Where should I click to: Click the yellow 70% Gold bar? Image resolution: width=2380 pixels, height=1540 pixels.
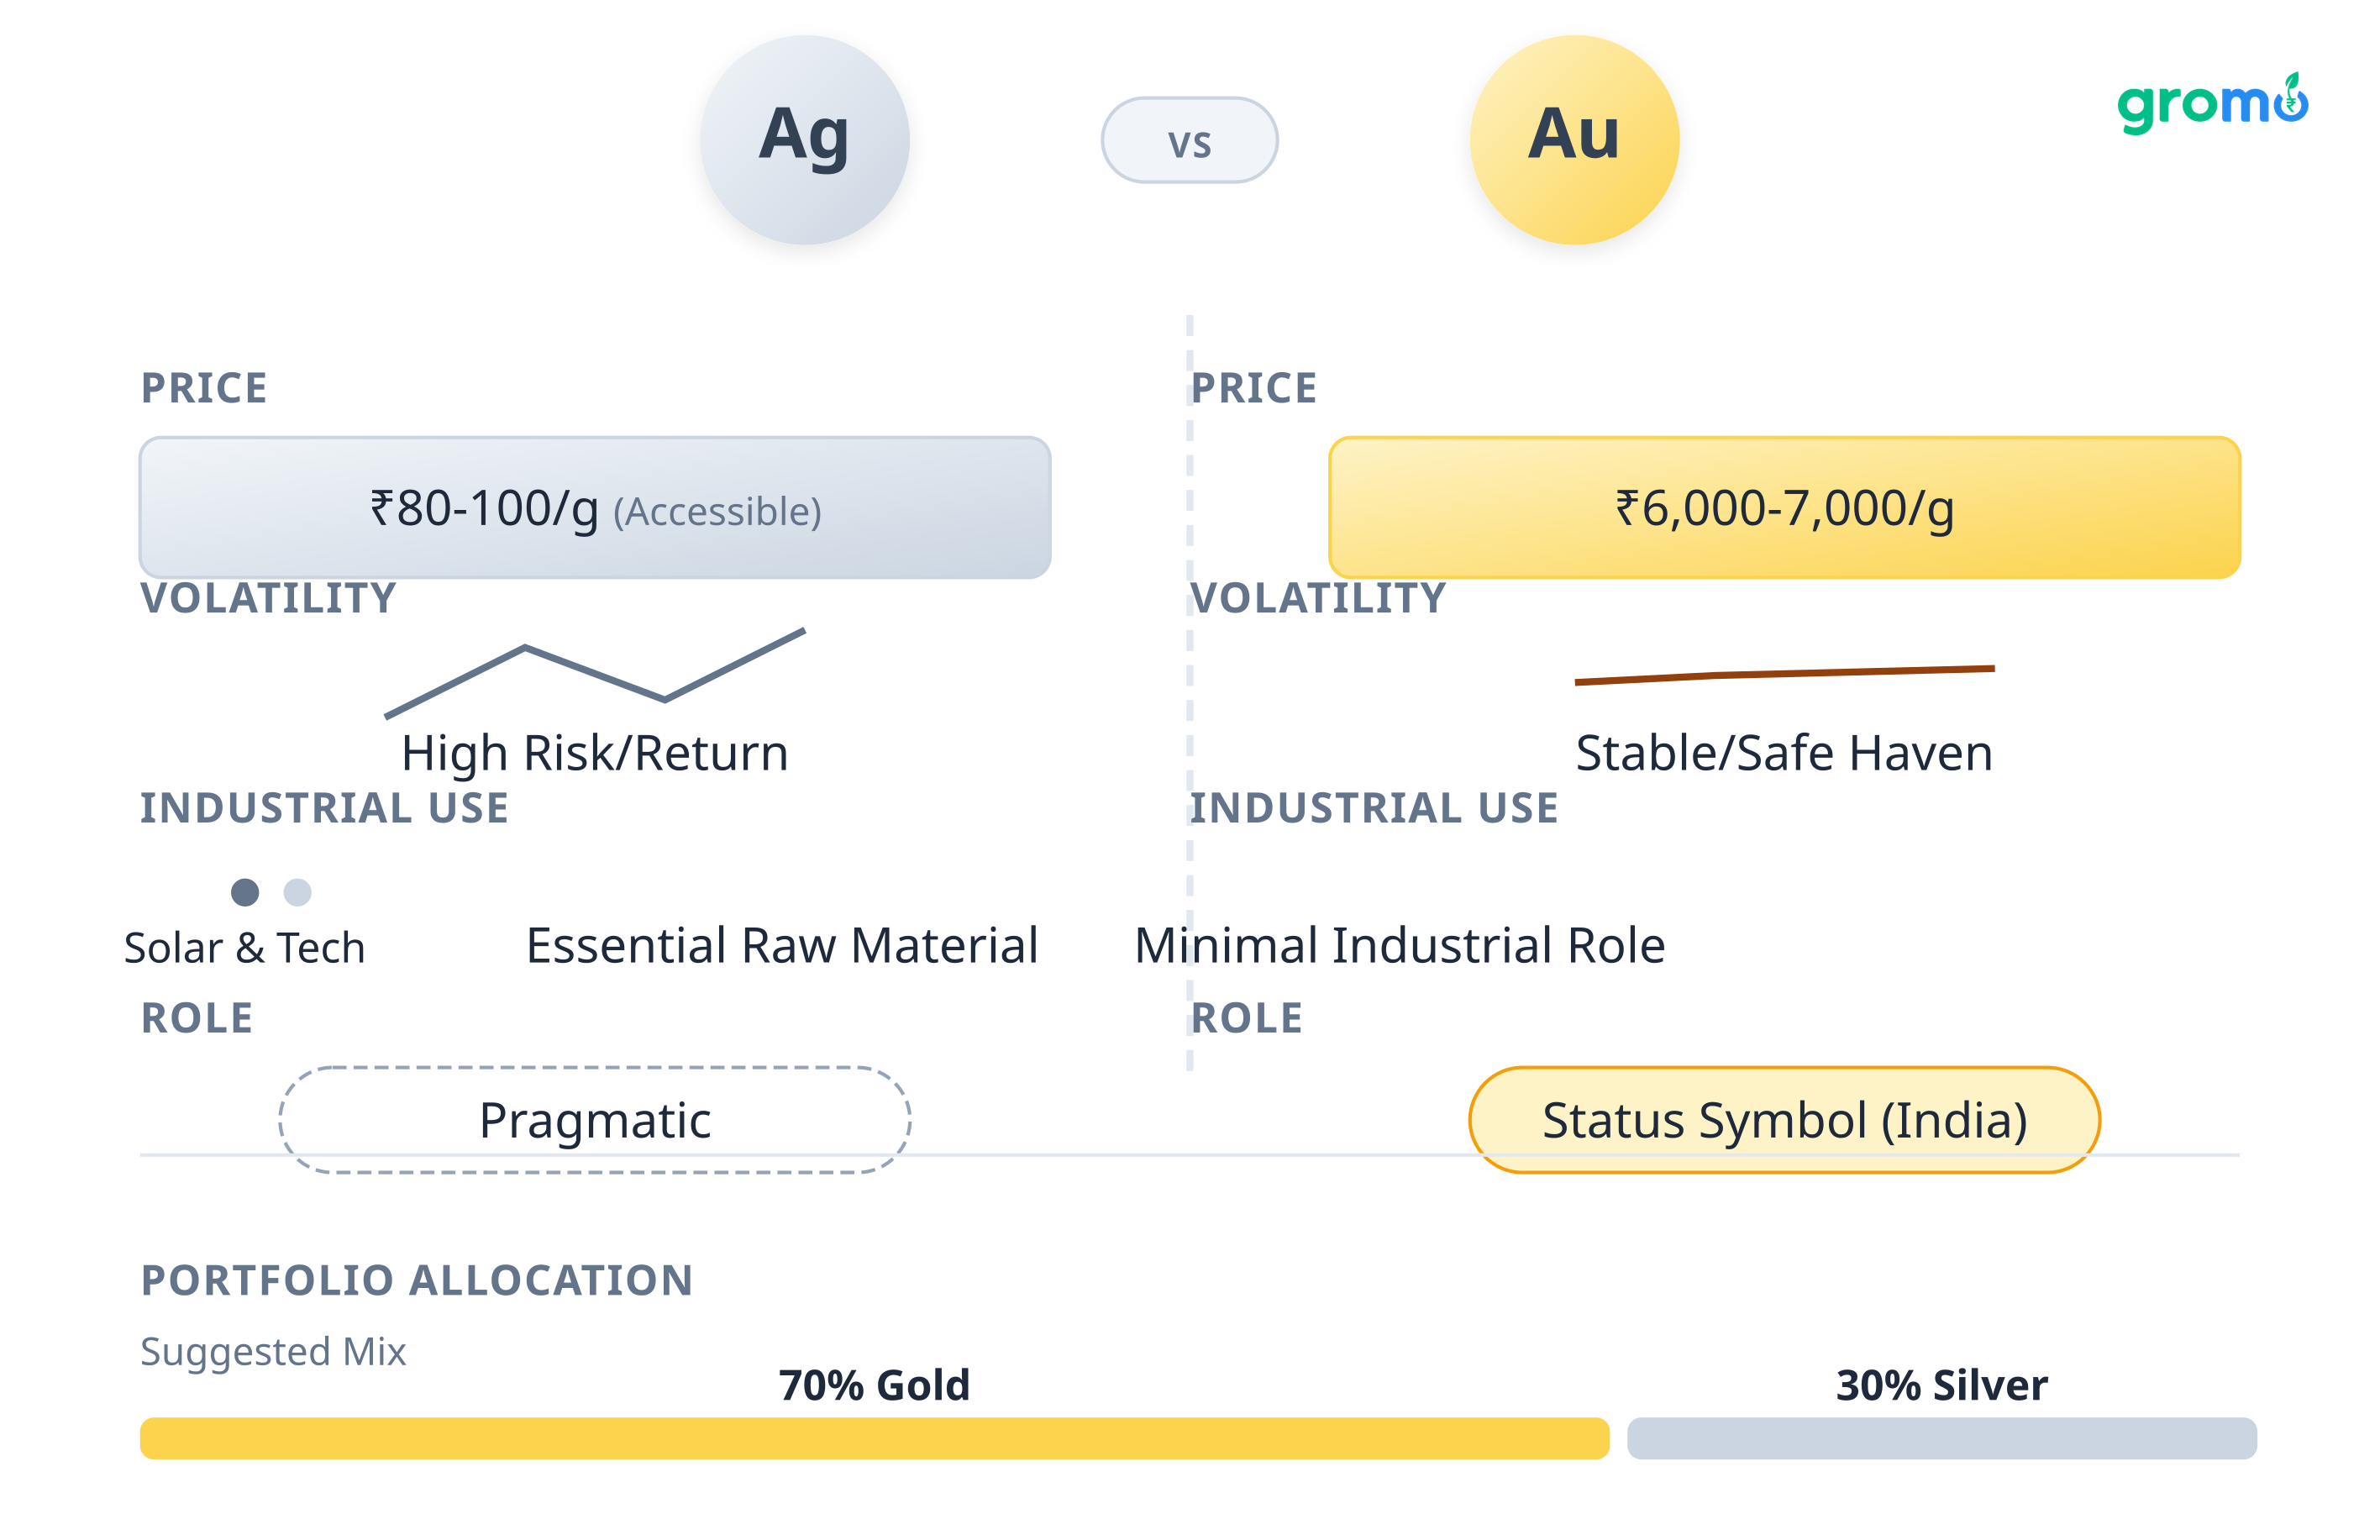click(874, 1438)
